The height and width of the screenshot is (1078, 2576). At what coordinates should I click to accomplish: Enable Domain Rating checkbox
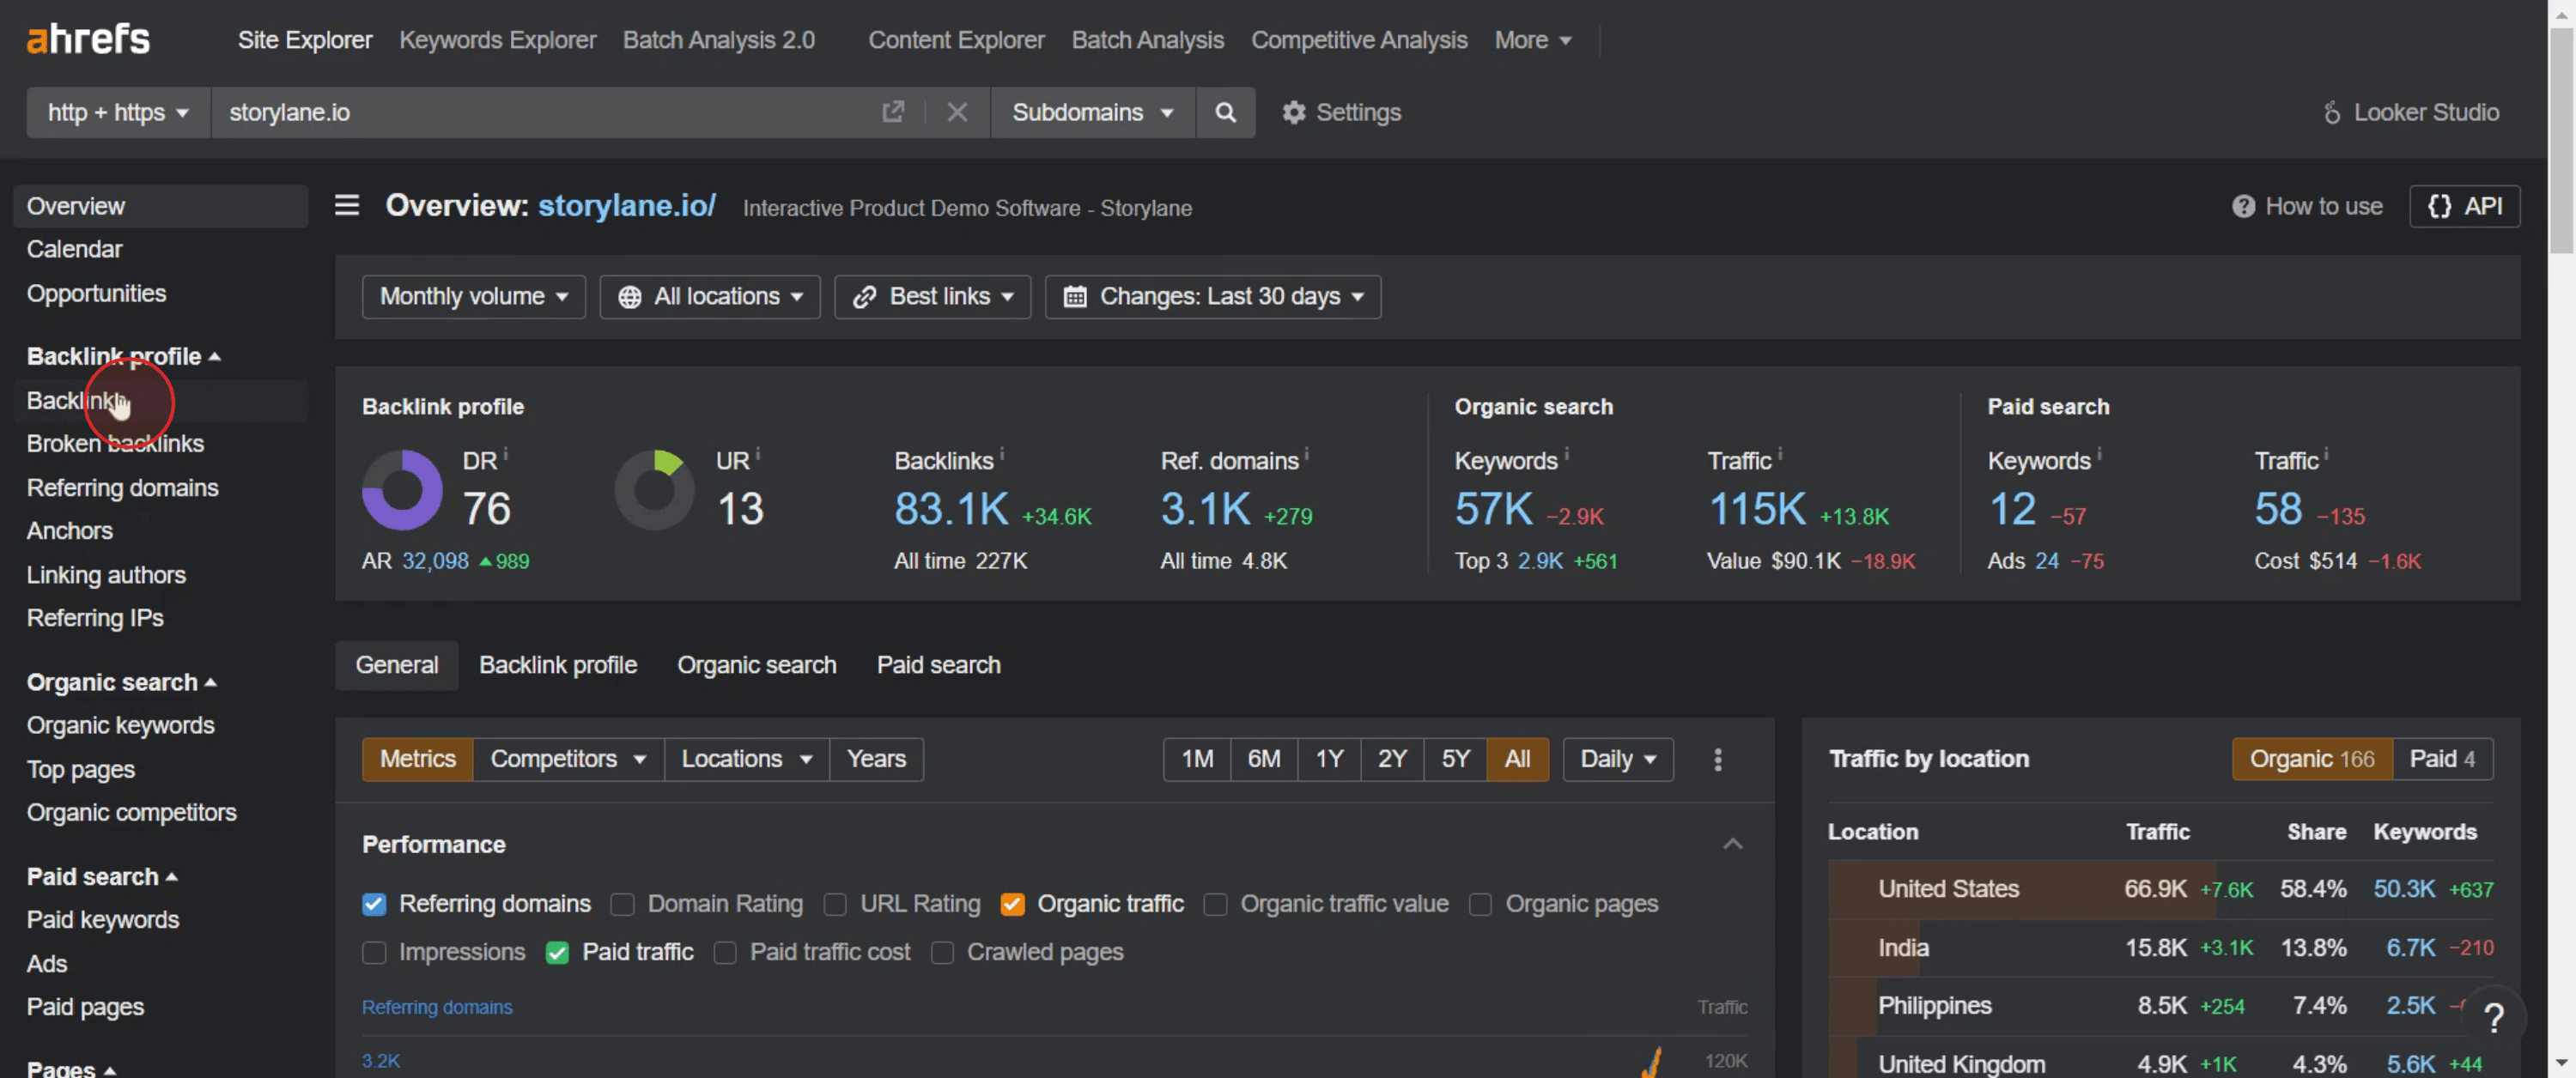coord(622,904)
